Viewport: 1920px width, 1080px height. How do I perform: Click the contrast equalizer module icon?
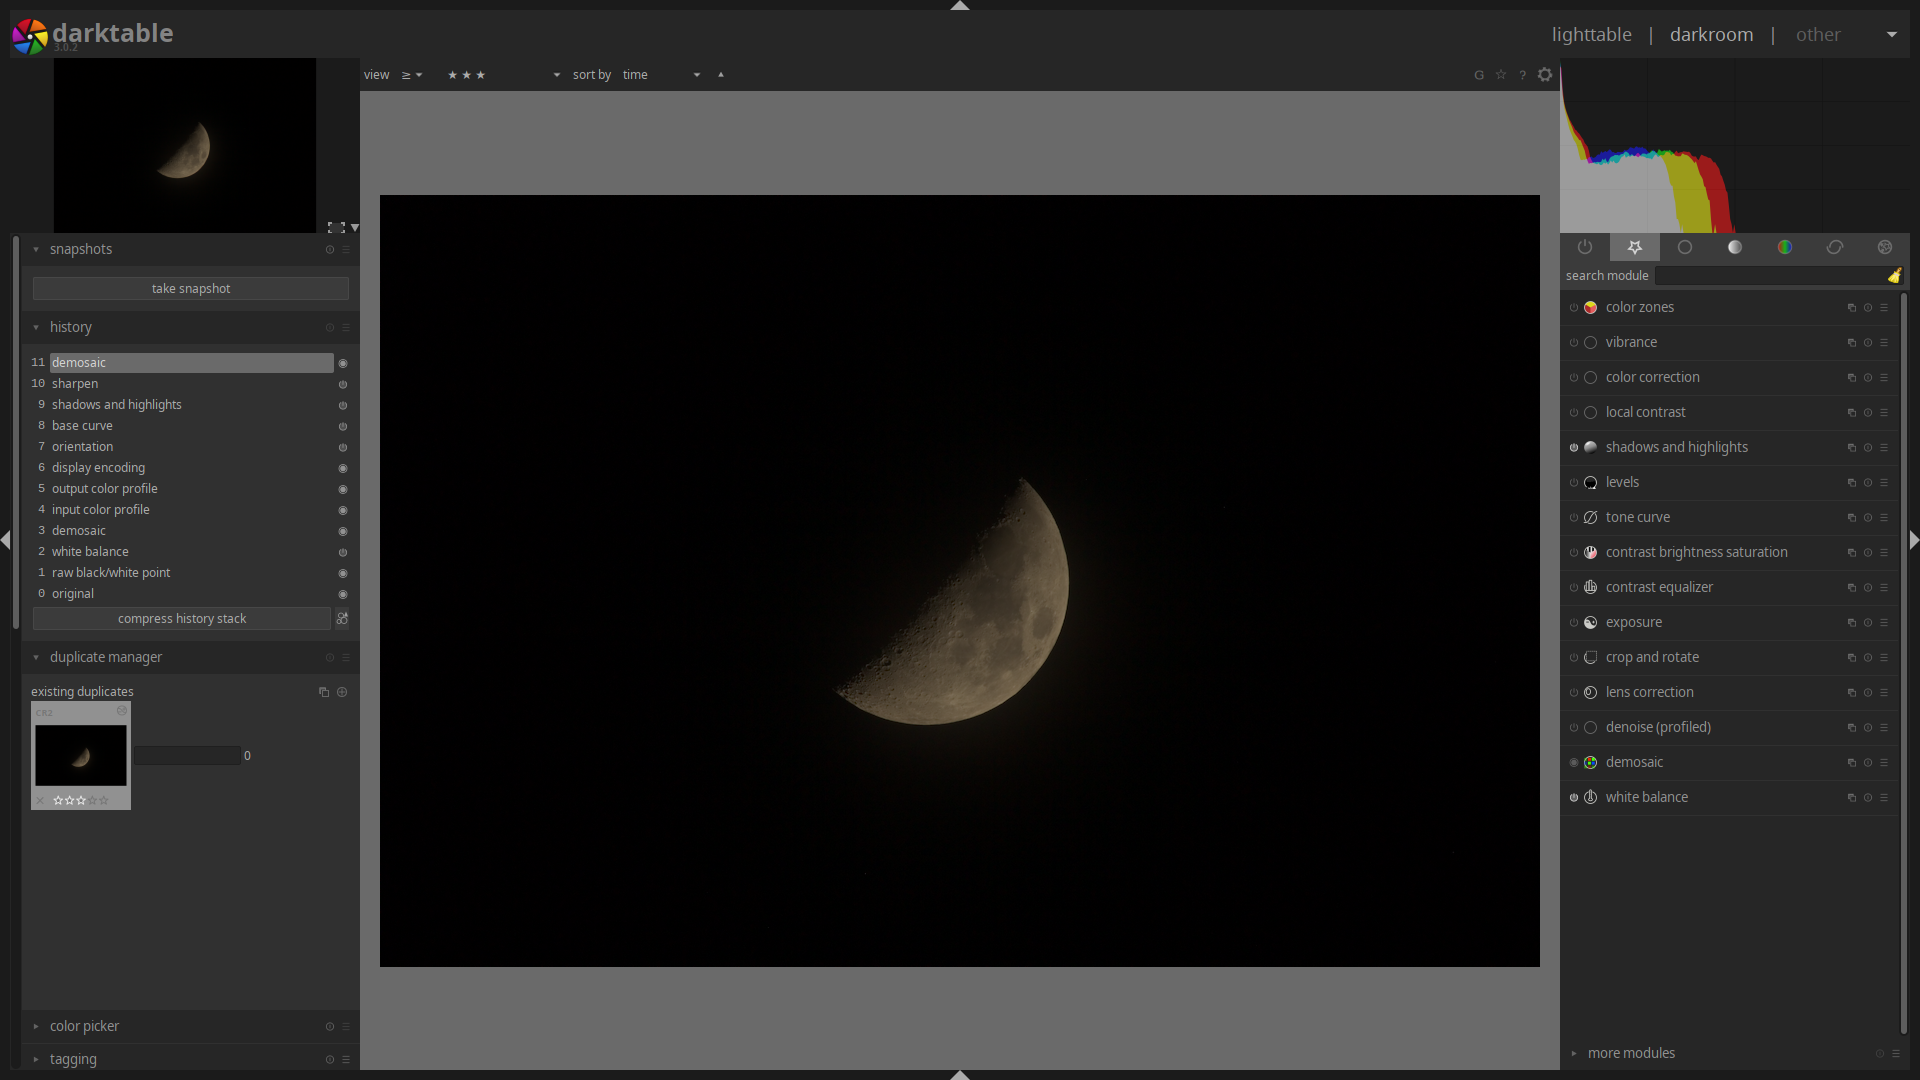click(x=1592, y=587)
